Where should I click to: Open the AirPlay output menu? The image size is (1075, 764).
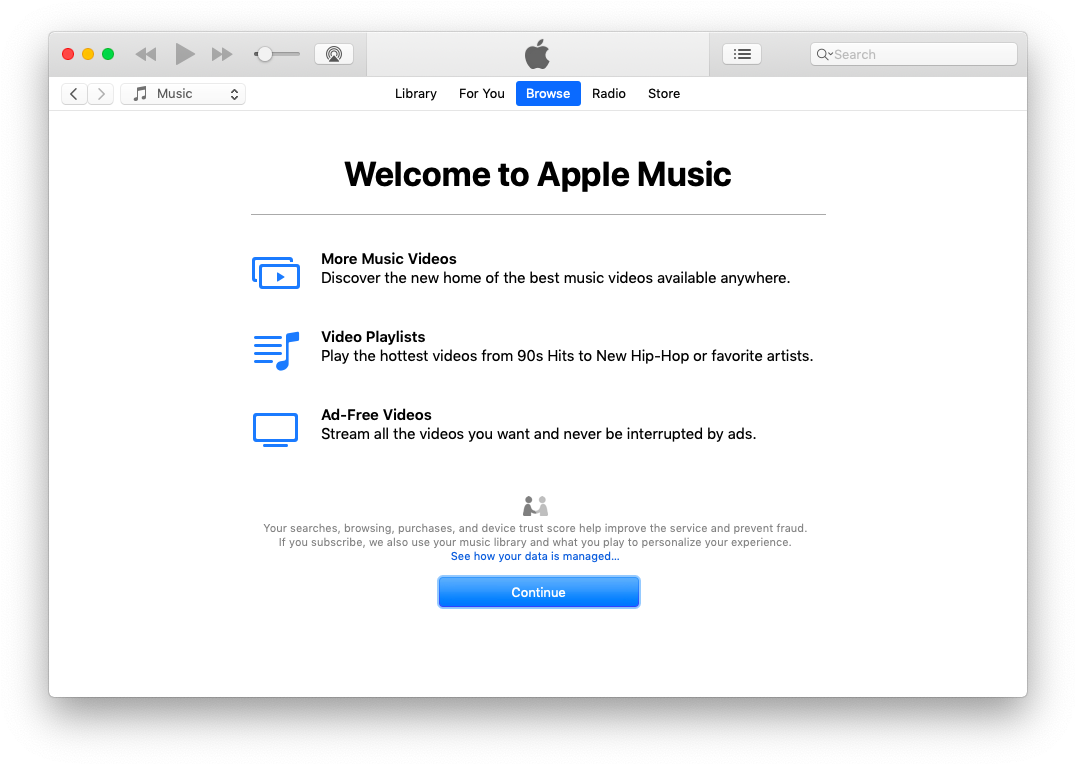[x=334, y=54]
